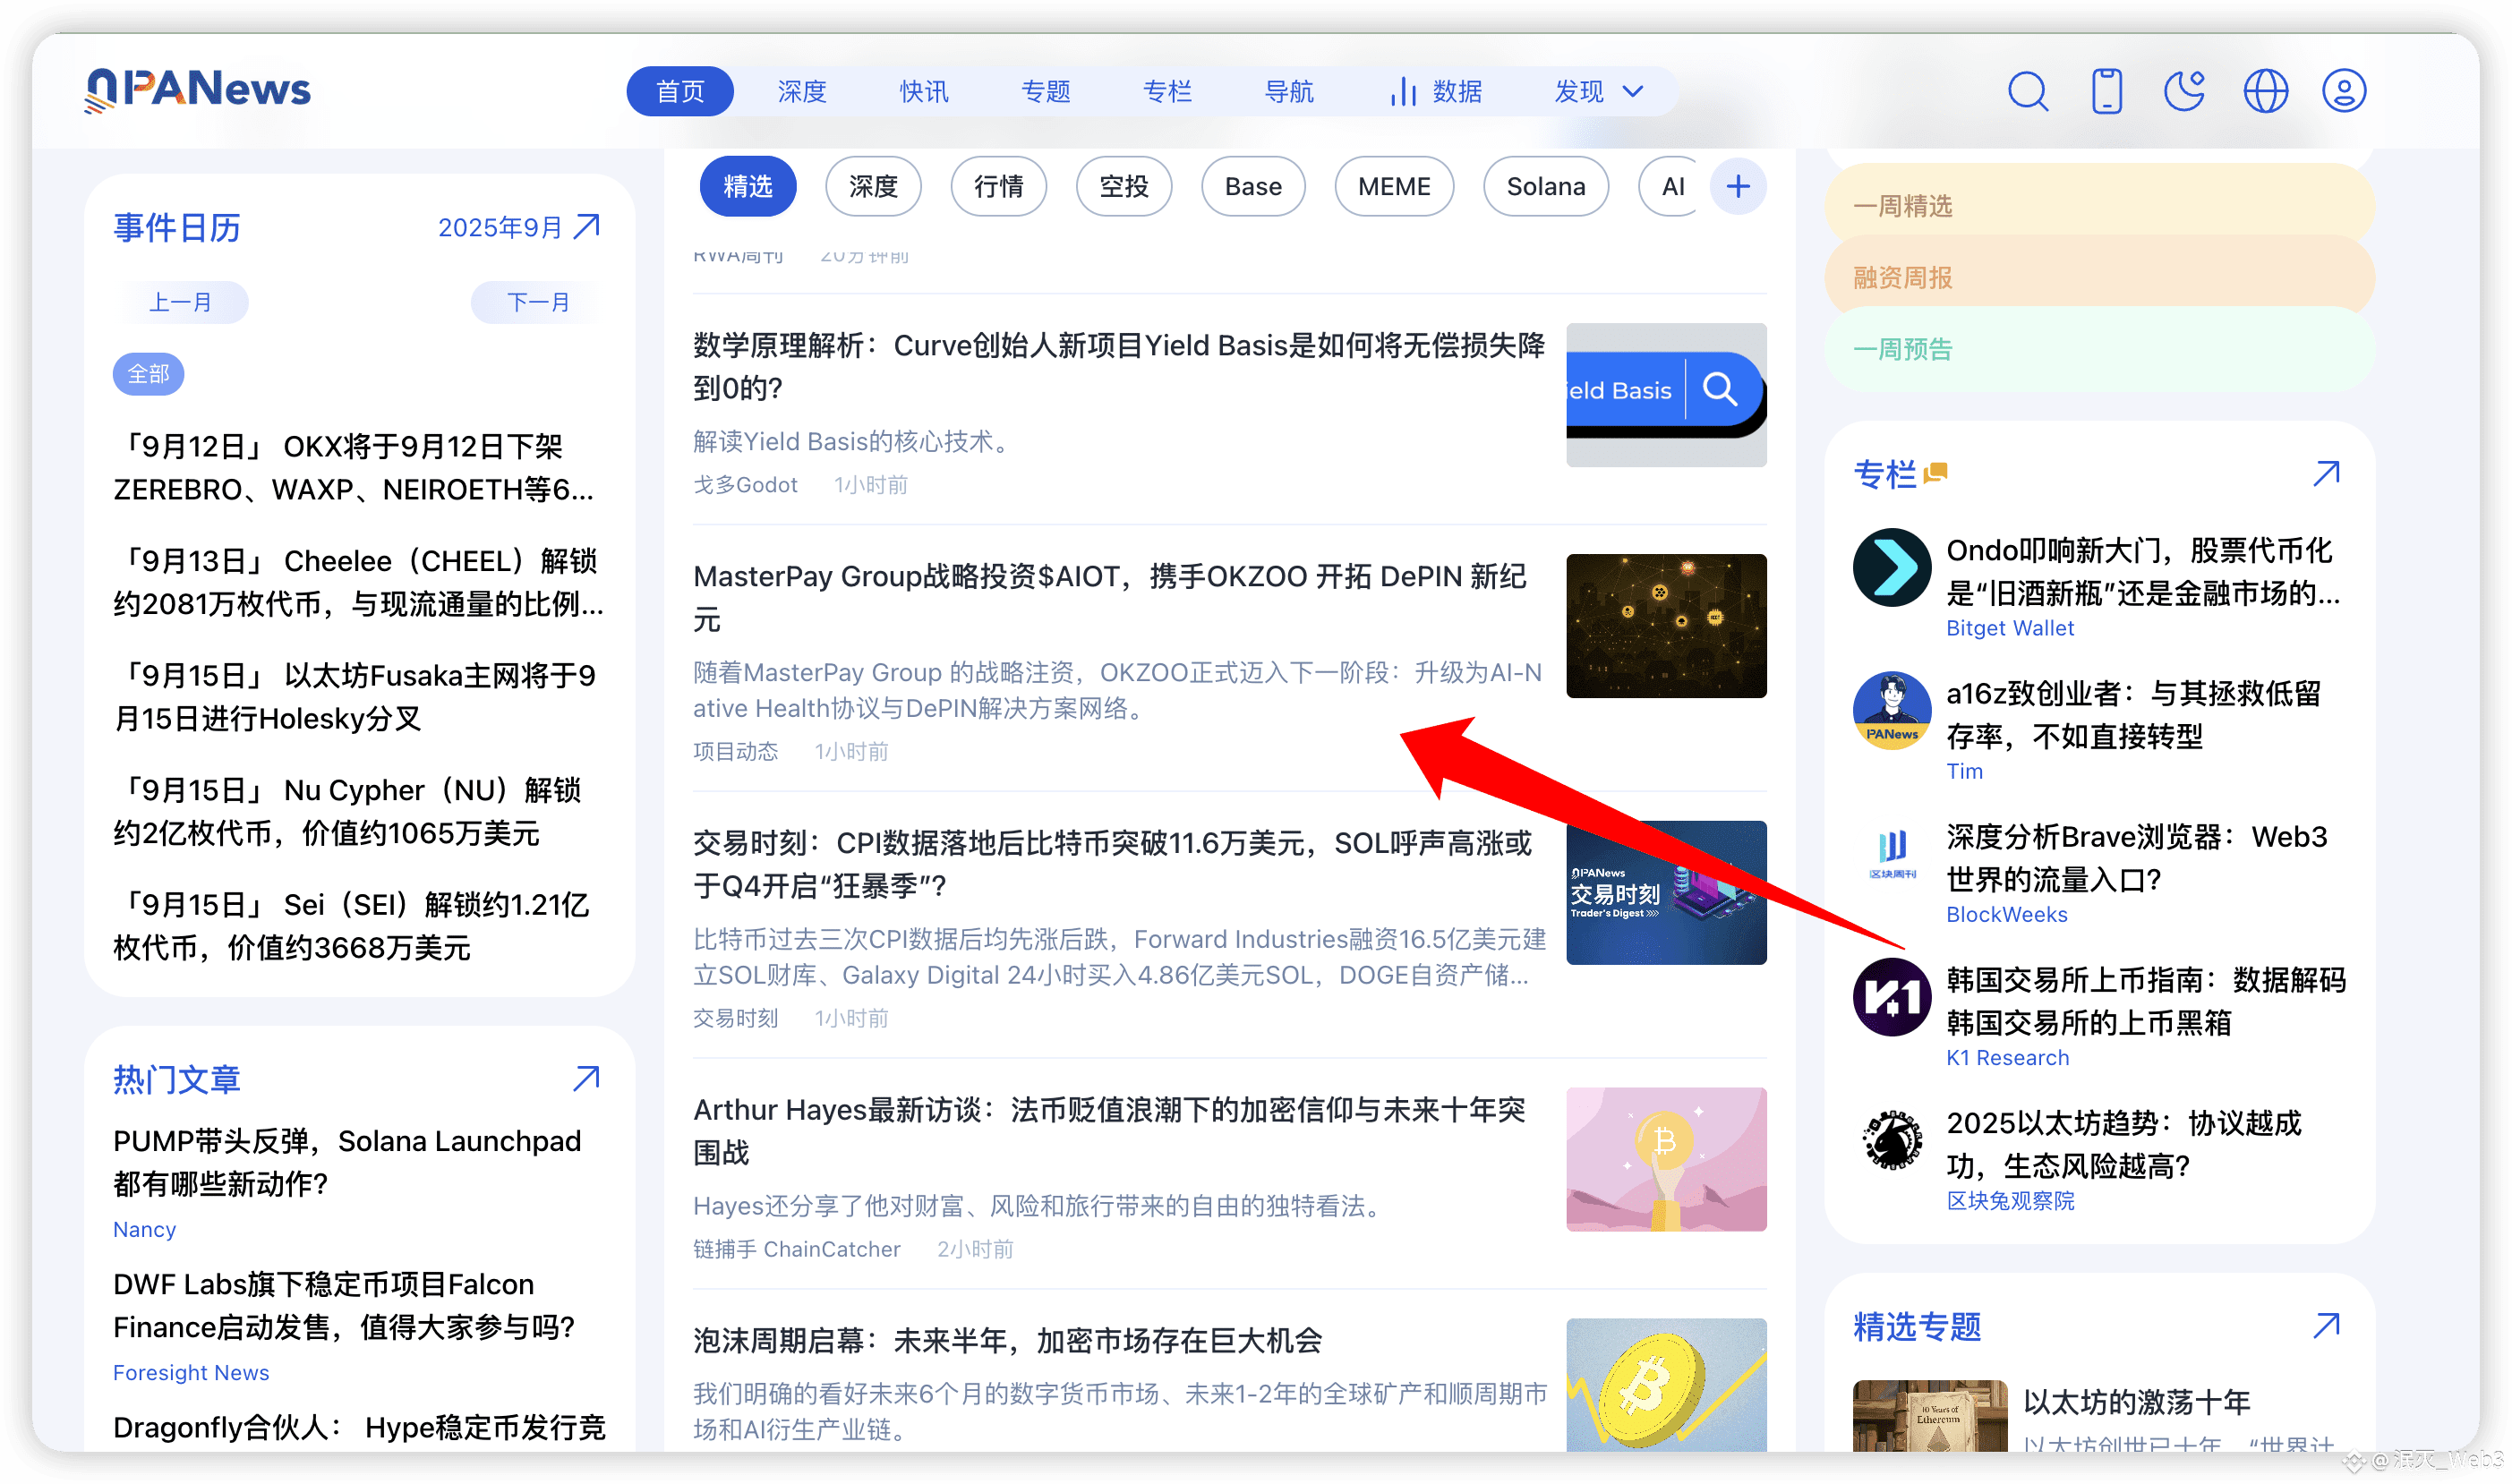
Task: Open the 数据 bar chart menu item
Action: tap(1435, 91)
